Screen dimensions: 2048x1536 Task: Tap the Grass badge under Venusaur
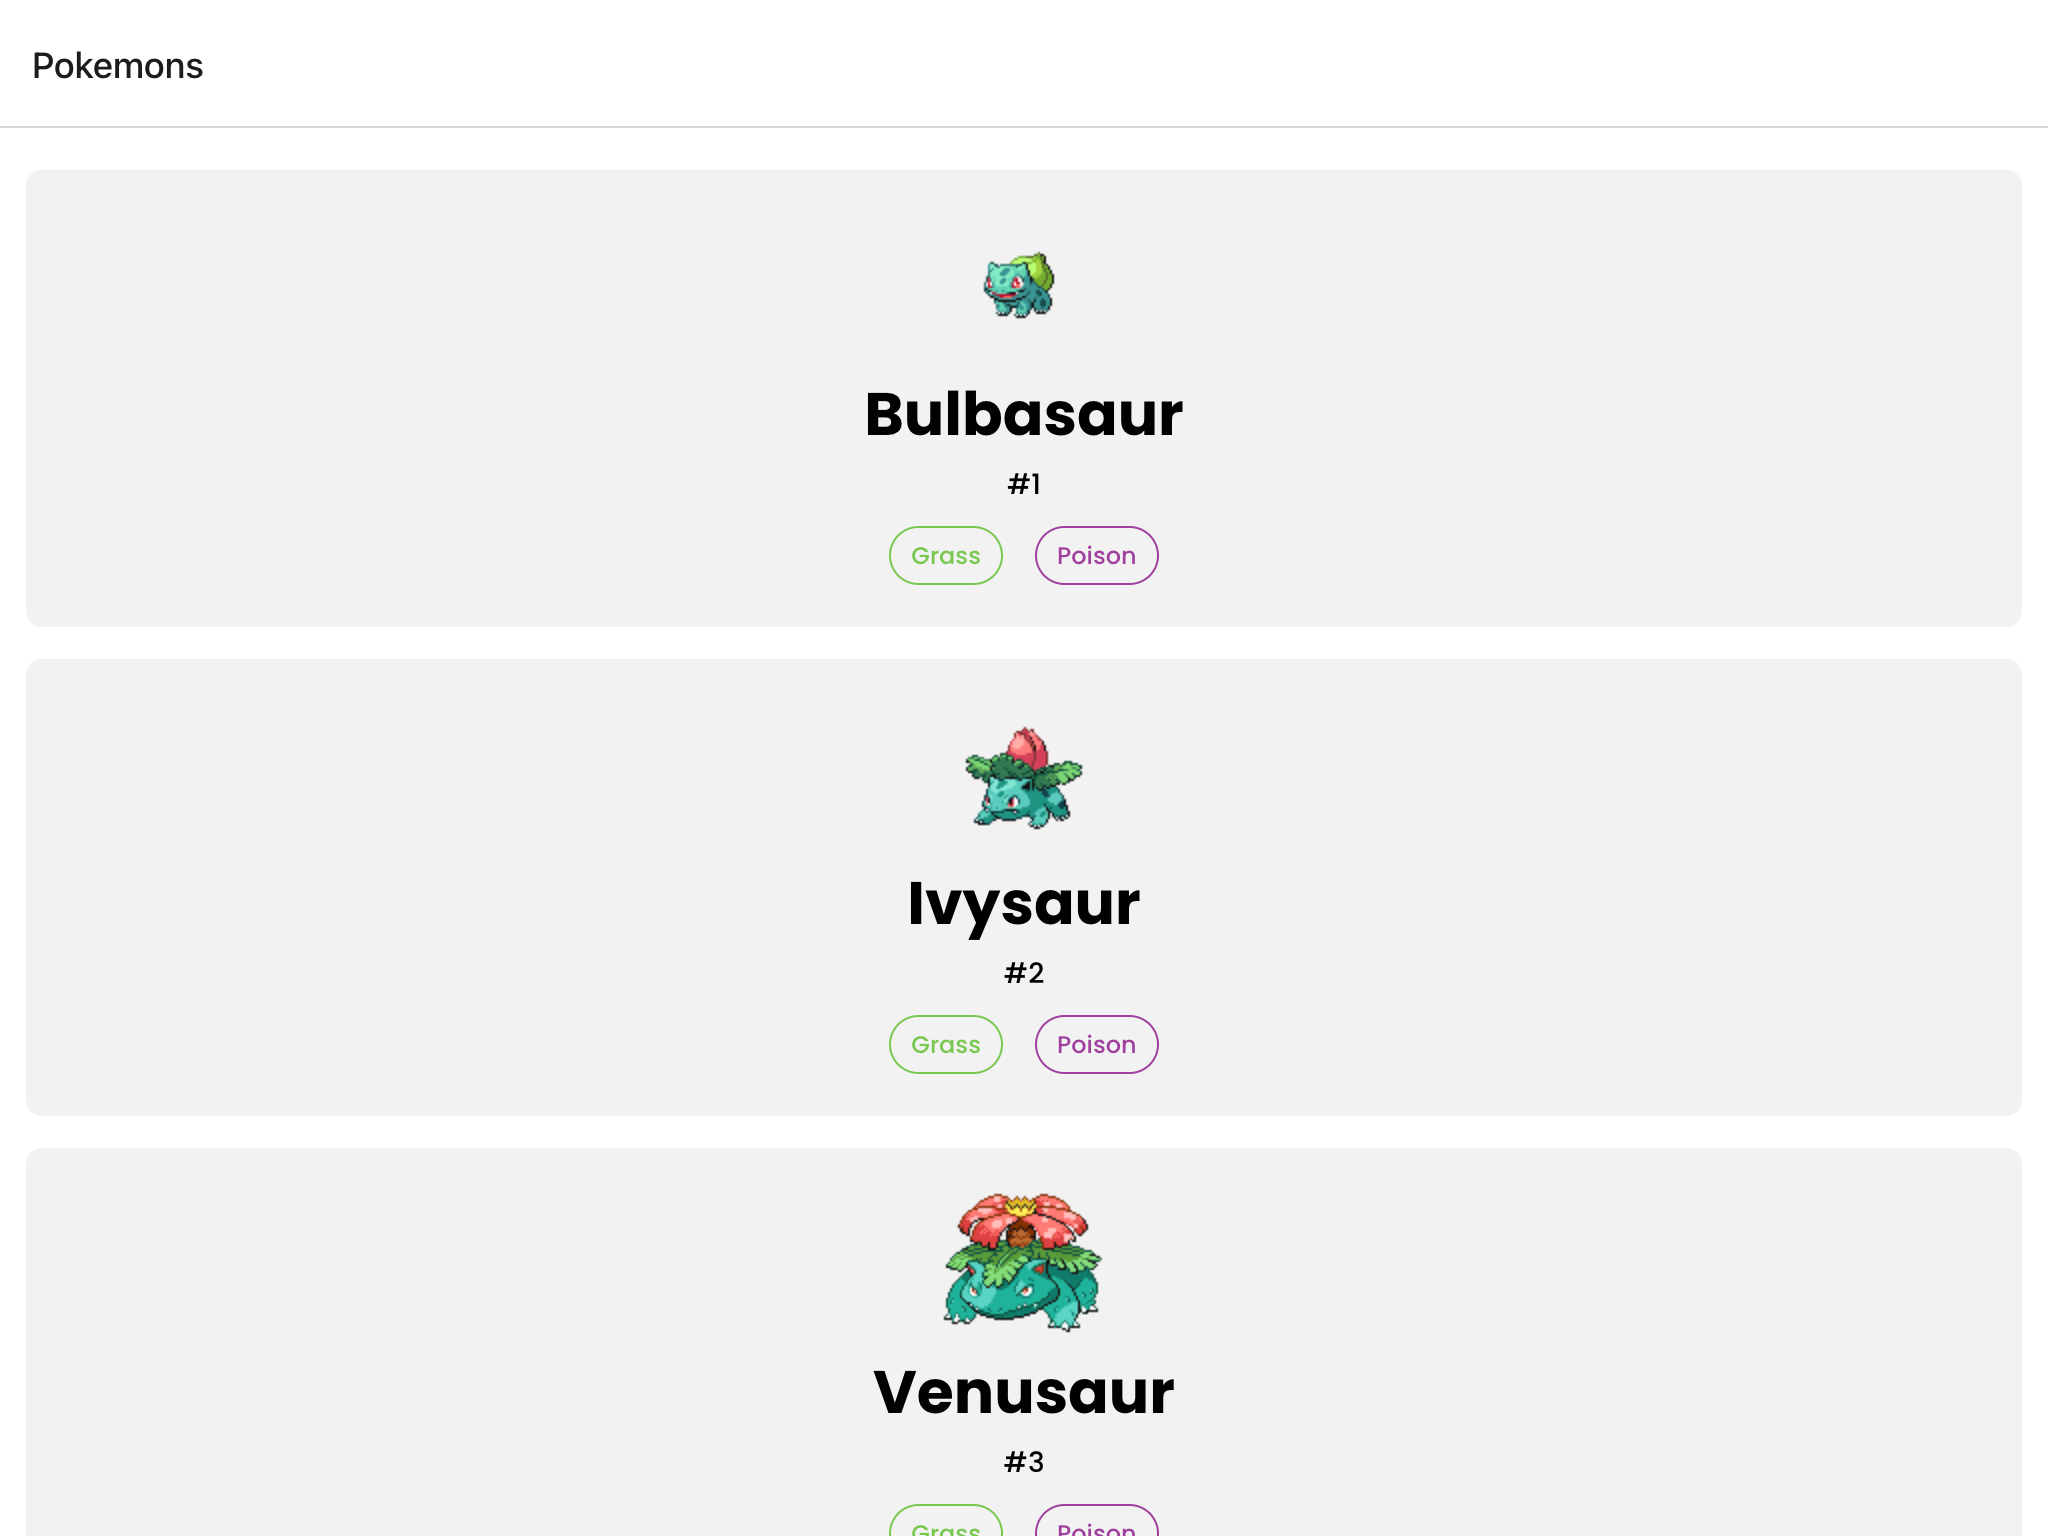pos(945,1525)
